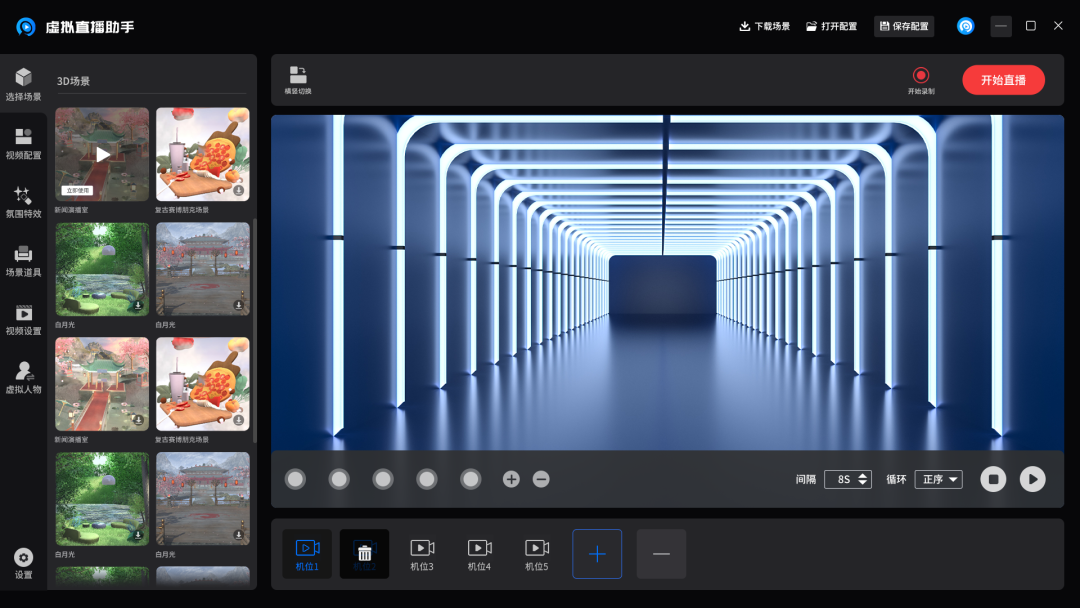Select the topmost 复古赛博朋克场景 pizza thumbnail
Screen dimensions: 1080x608
click(x=202, y=154)
